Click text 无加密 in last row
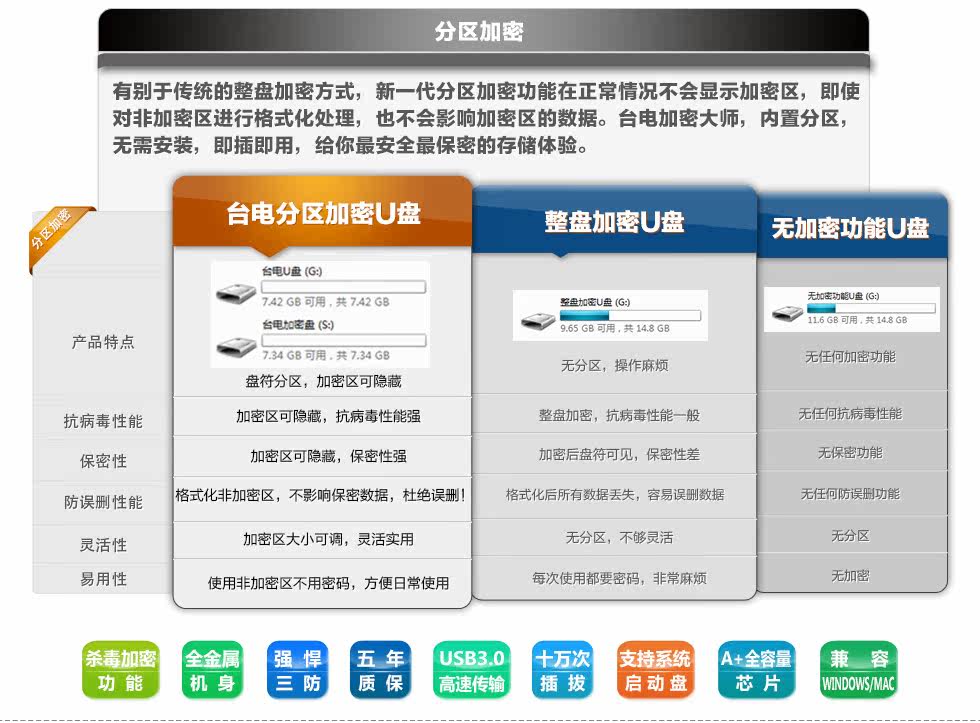The height and width of the screenshot is (723, 980). pos(850,576)
